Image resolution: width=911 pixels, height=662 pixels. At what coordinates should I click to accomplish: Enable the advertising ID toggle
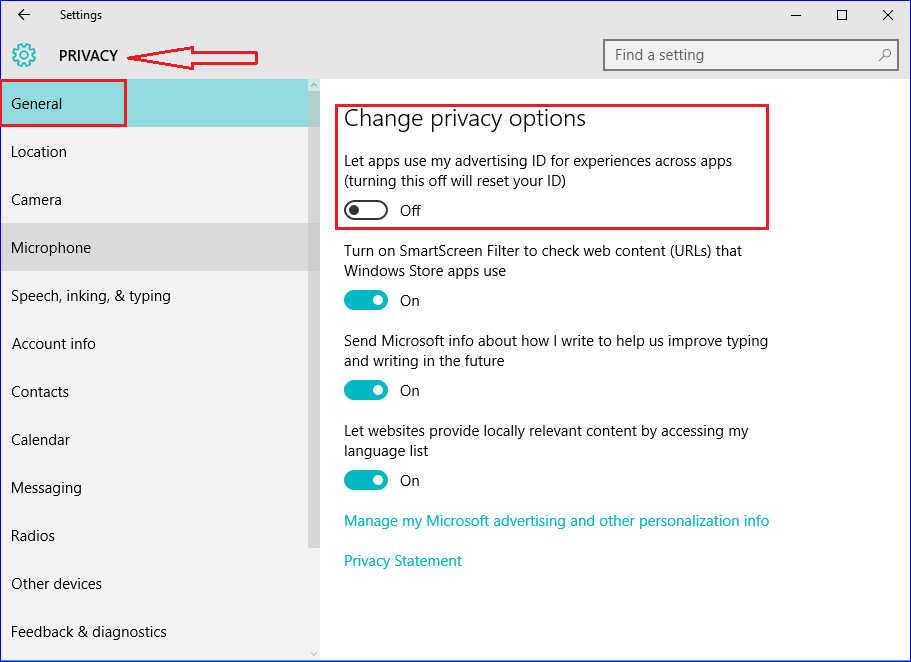click(366, 210)
